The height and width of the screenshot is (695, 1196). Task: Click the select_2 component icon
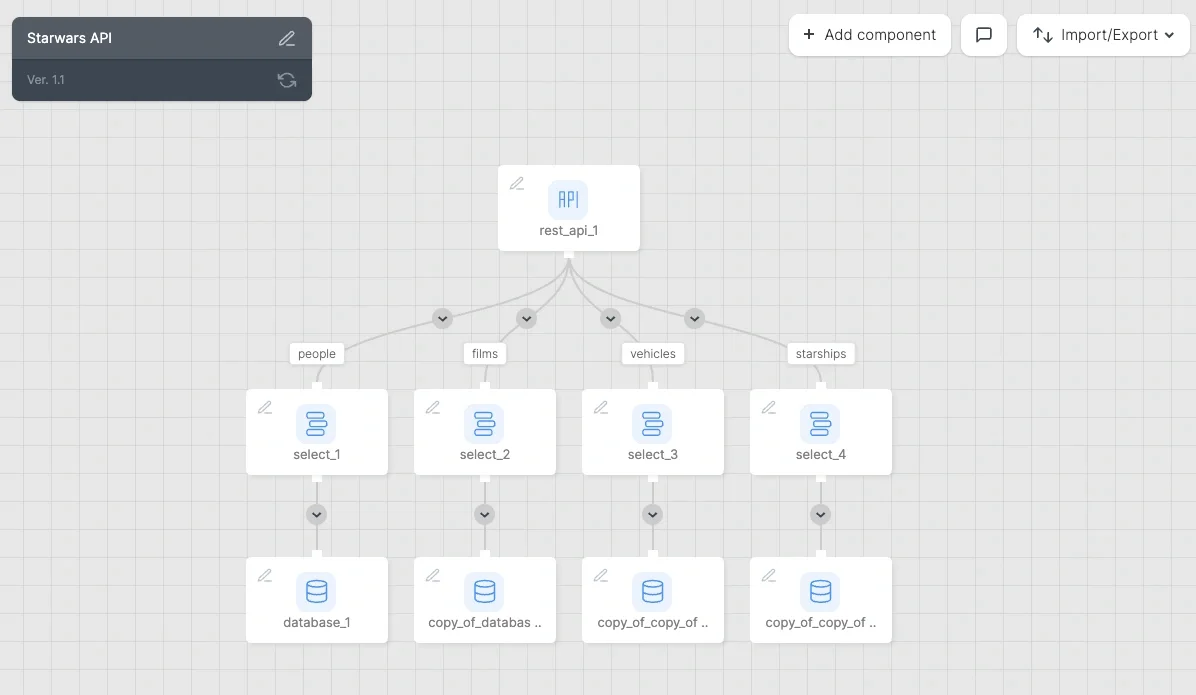point(484,423)
